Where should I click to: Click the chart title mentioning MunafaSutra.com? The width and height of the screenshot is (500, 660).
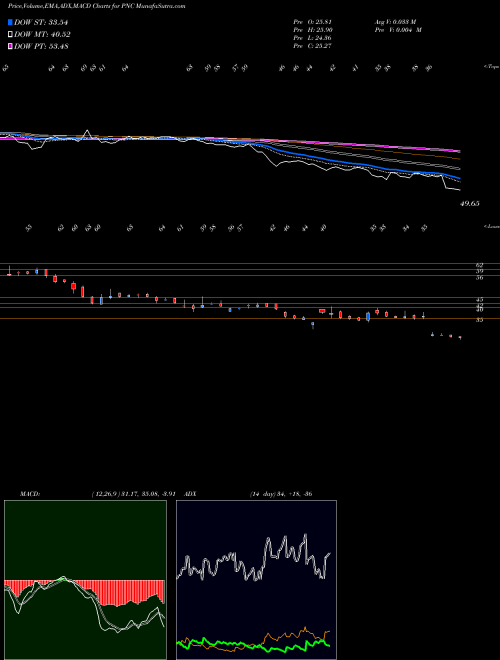(96, 7)
